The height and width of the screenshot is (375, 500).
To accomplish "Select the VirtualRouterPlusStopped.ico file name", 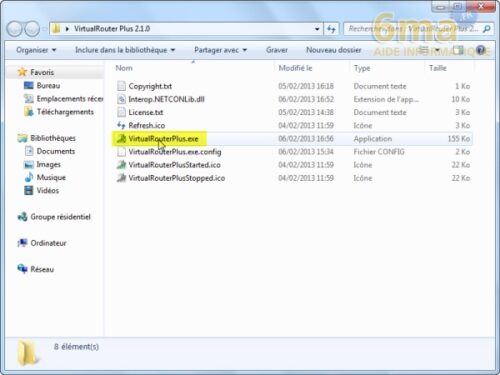I will tap(177, 178).
